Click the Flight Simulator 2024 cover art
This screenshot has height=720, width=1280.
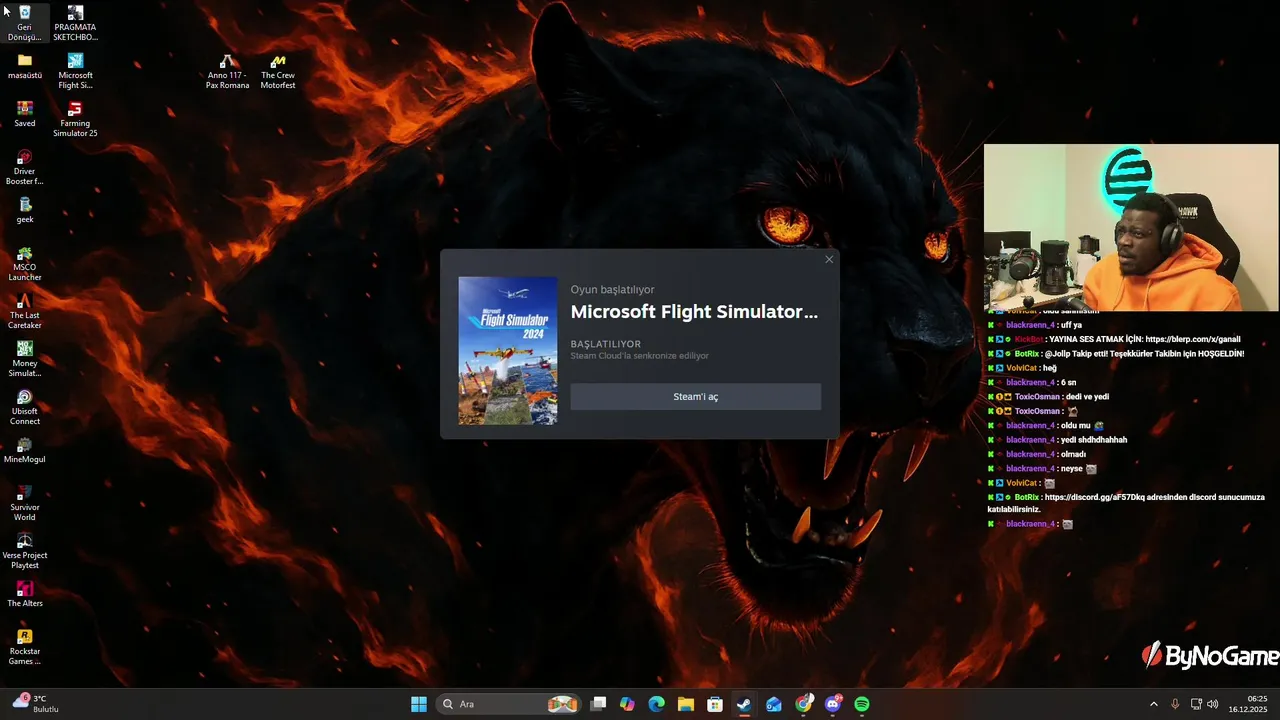pos(508,351)
